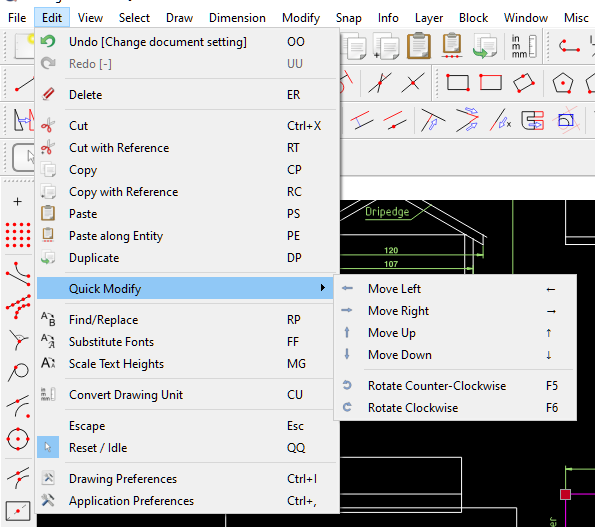Image resolution: width=595 pixels, height=527 pixels.
Task: Choose Move Down in submenu
Action: point(455,355)
